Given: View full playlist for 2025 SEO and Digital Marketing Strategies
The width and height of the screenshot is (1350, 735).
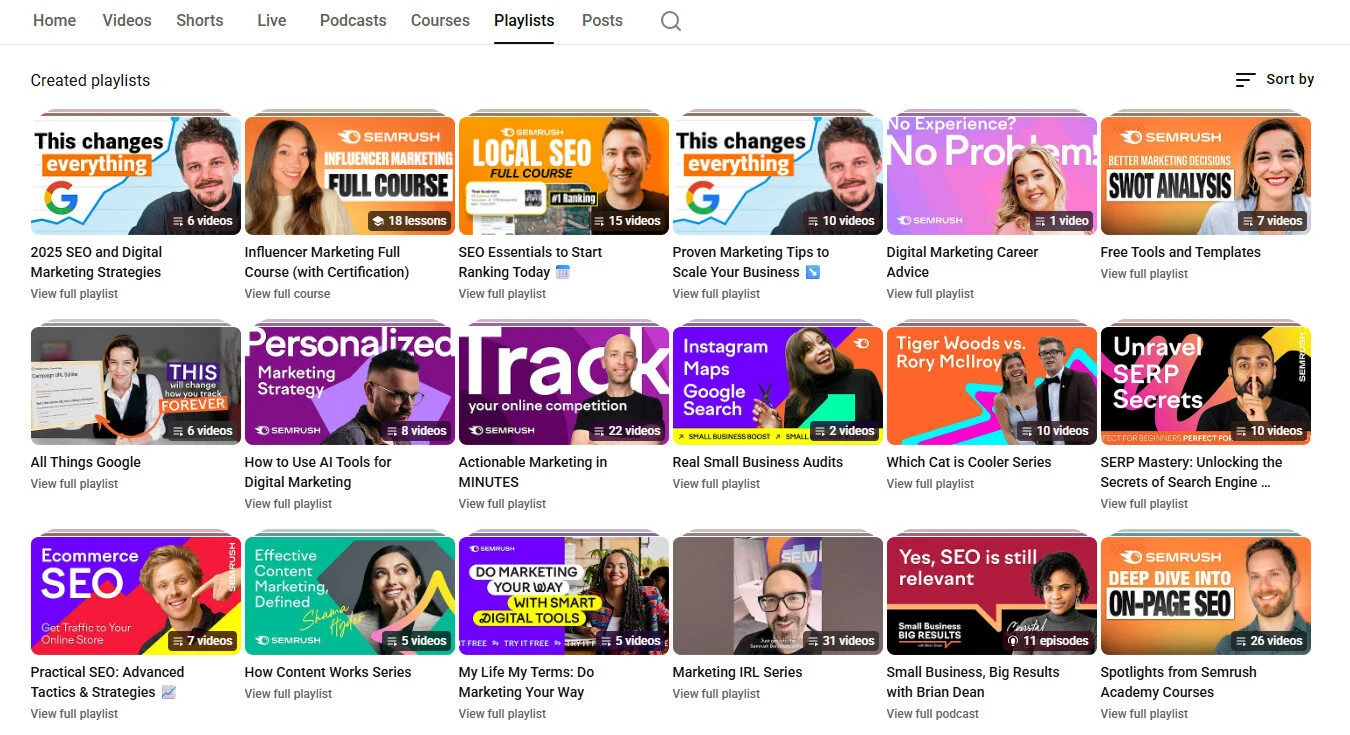Looking at the screenshot, I should coord(73,293).
